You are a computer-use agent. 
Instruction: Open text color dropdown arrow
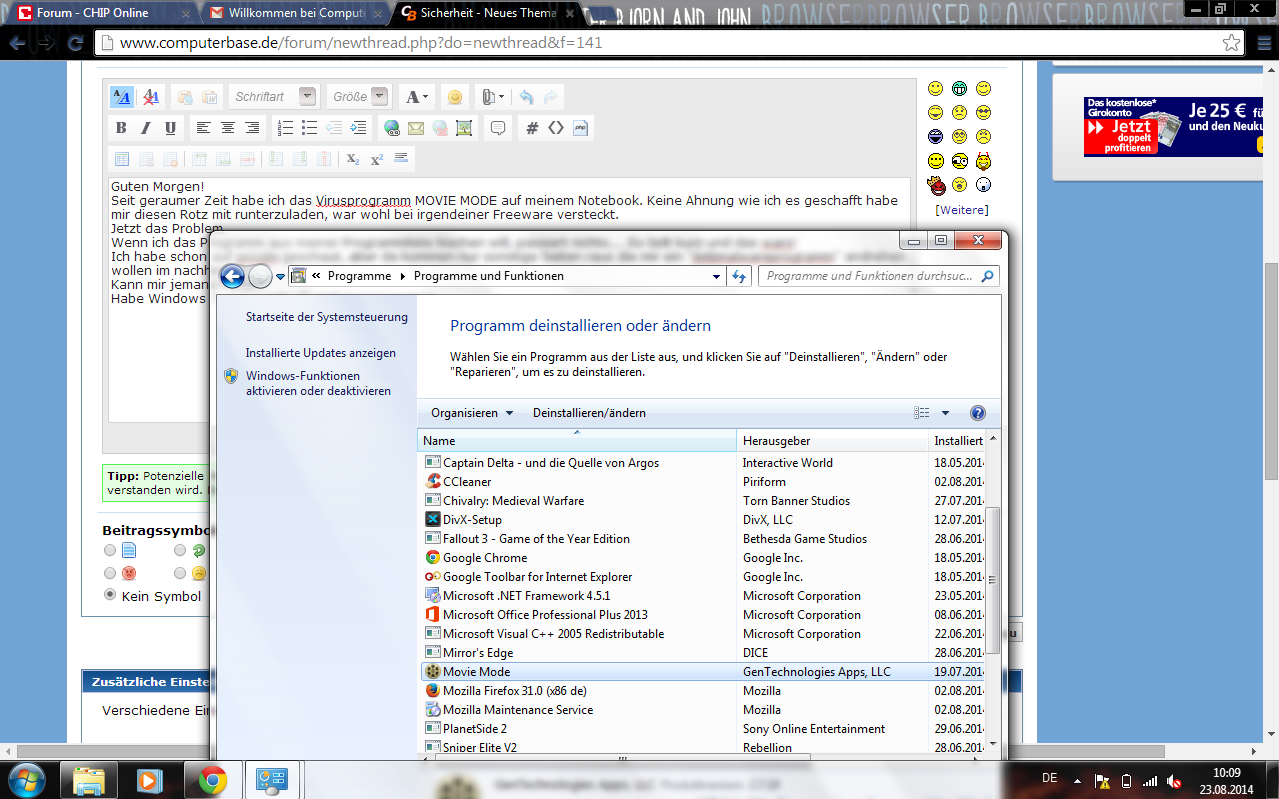(x=426, y=97)
